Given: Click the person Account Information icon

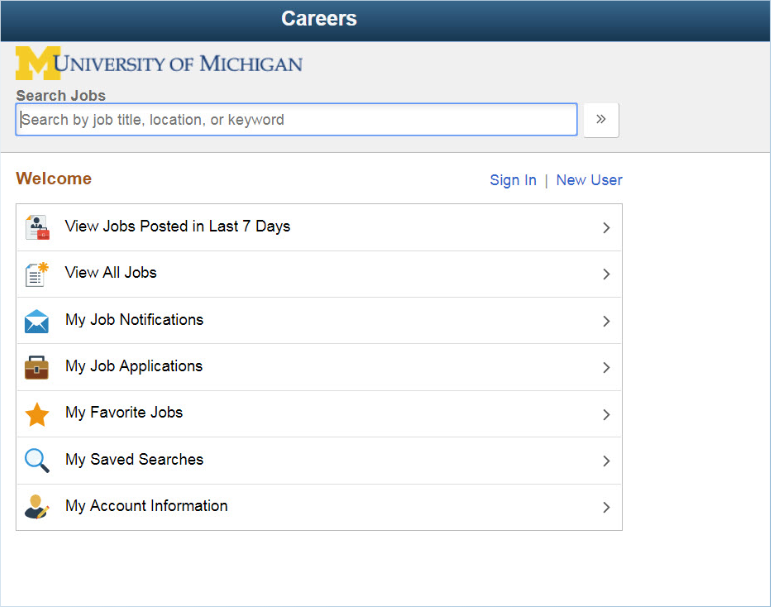Looking at the screenshot, I should [37, 507].
